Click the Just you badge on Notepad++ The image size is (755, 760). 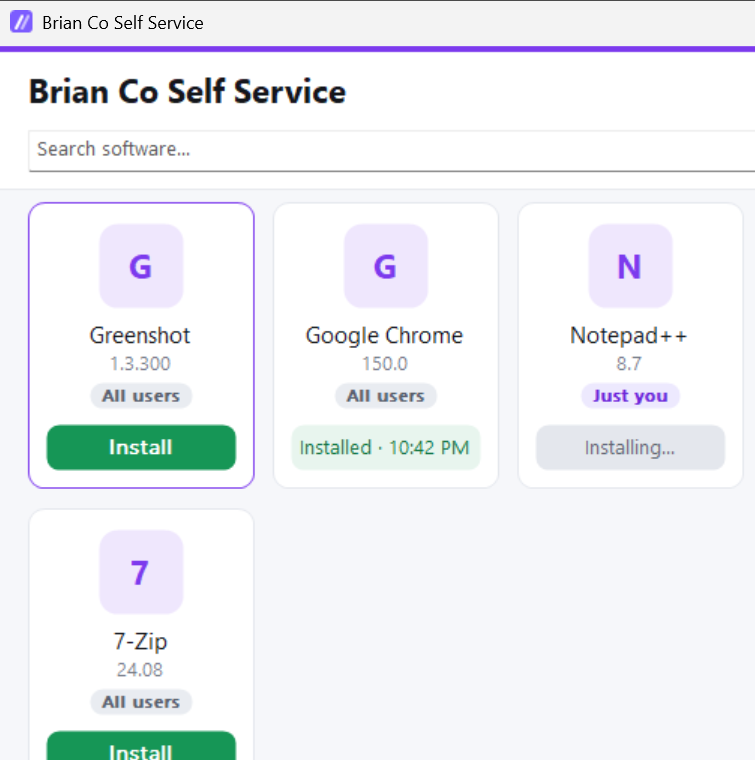pyautogui.click(x=630, y=396)
